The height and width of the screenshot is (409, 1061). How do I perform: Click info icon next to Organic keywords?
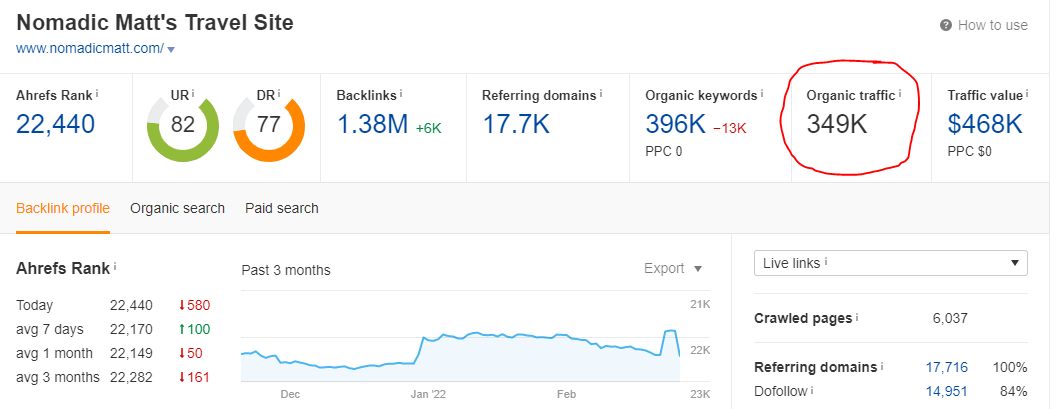[762, 94]
